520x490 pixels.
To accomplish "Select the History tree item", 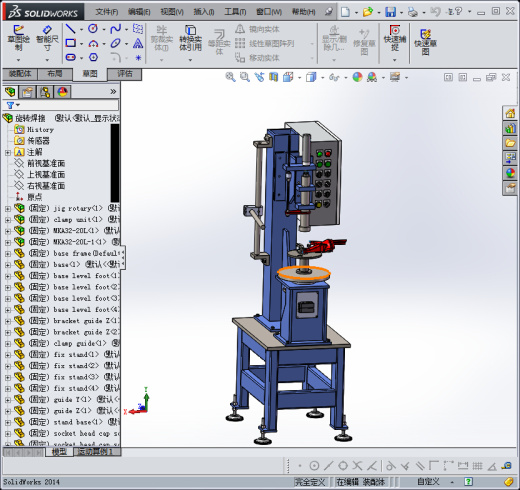I will (x=40, y=130).
